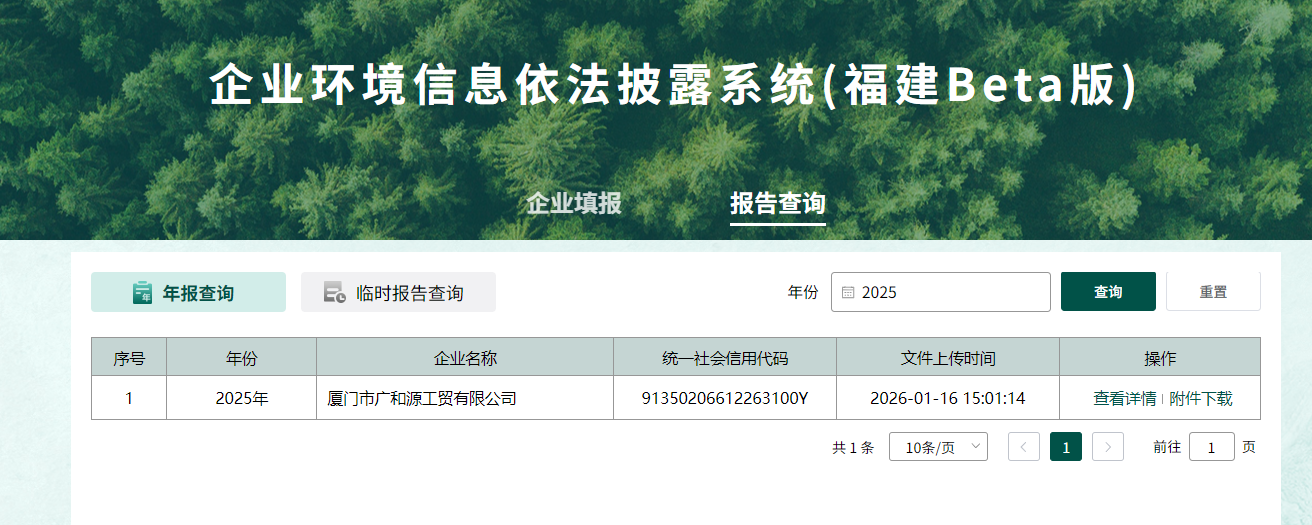Click the row number 1 cell
This screenshot has width=1312, height=525.
point(129,398)
